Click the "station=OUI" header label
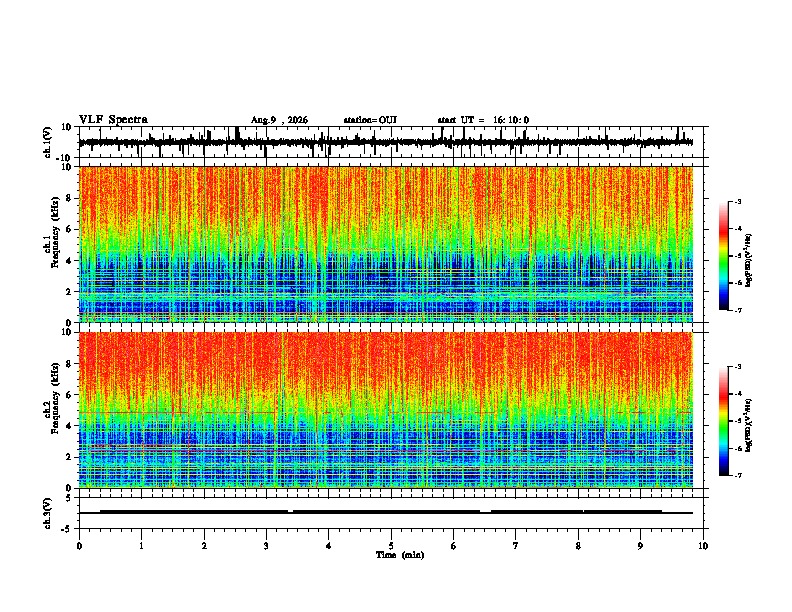 click(370, 120)
